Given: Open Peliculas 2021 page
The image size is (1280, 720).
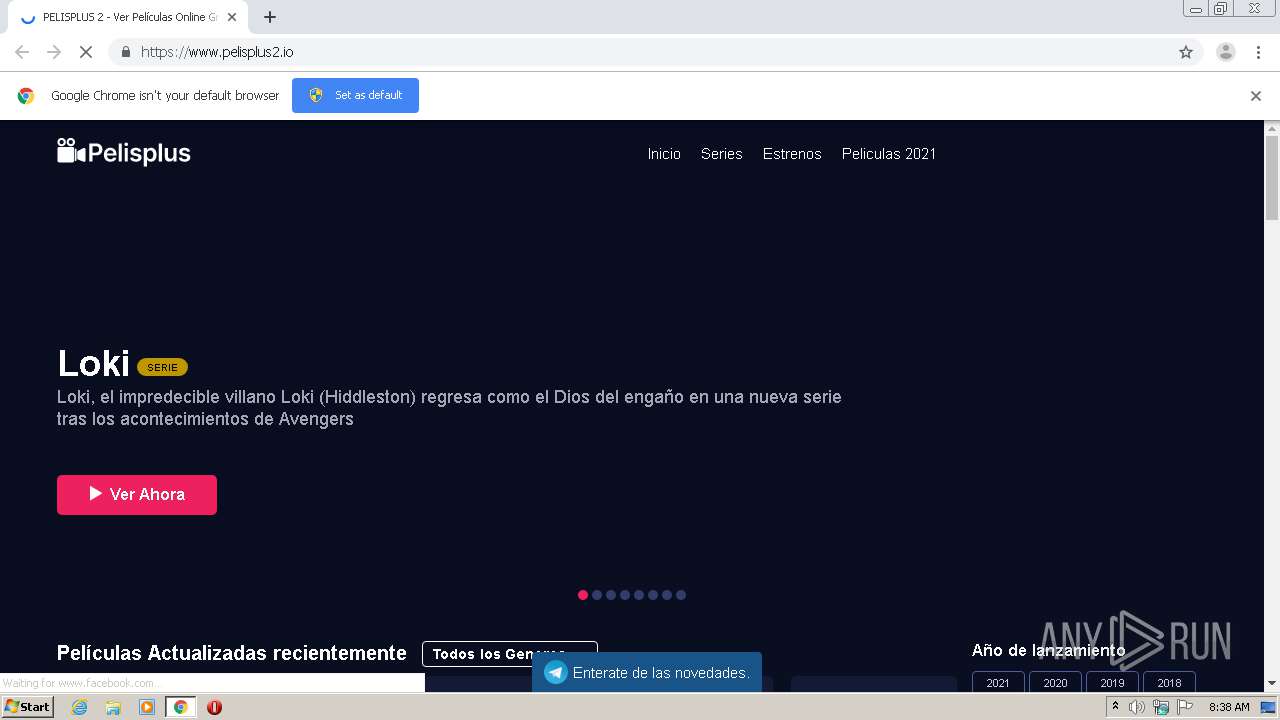Looking at the screenshot, I should (x=889, y=154).
